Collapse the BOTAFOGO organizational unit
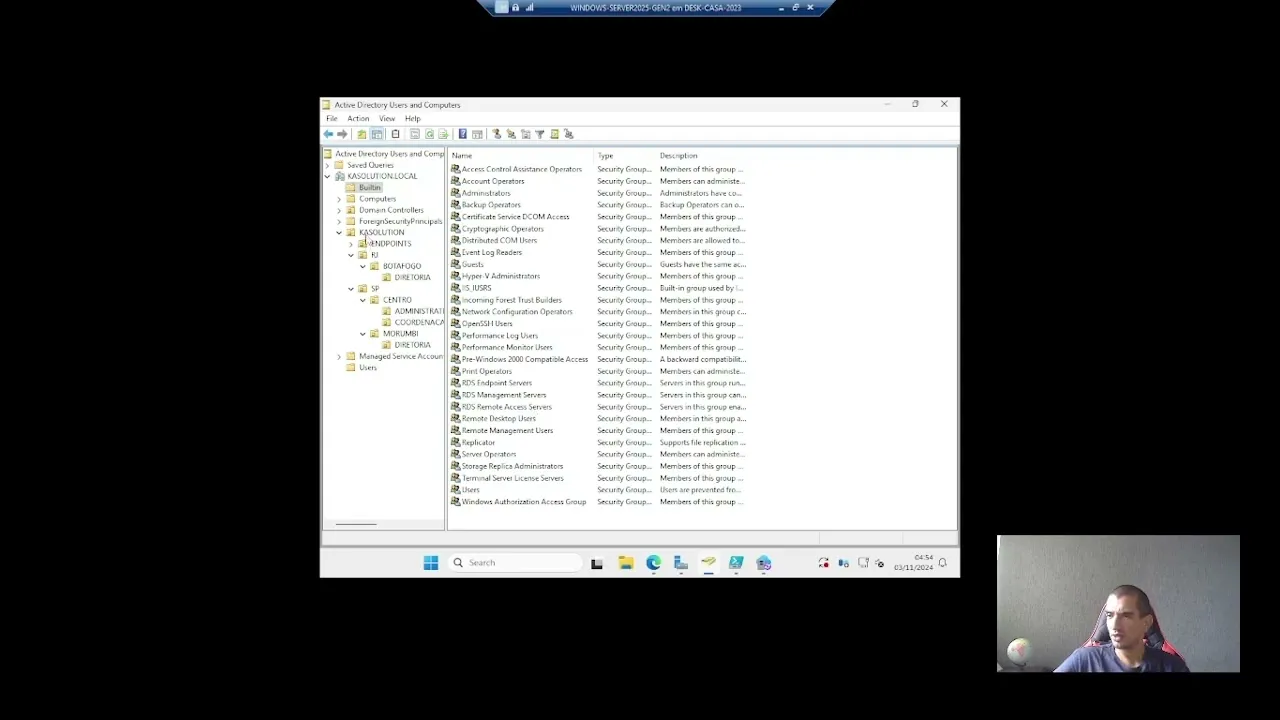 click(363, 266)
